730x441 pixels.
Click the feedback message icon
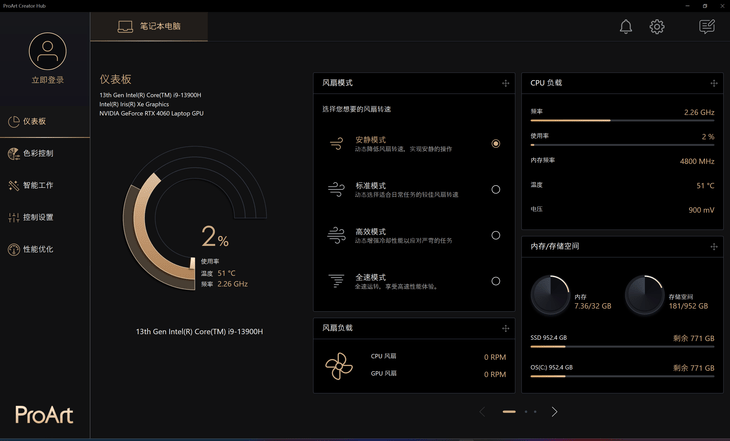tap(707, 27)
